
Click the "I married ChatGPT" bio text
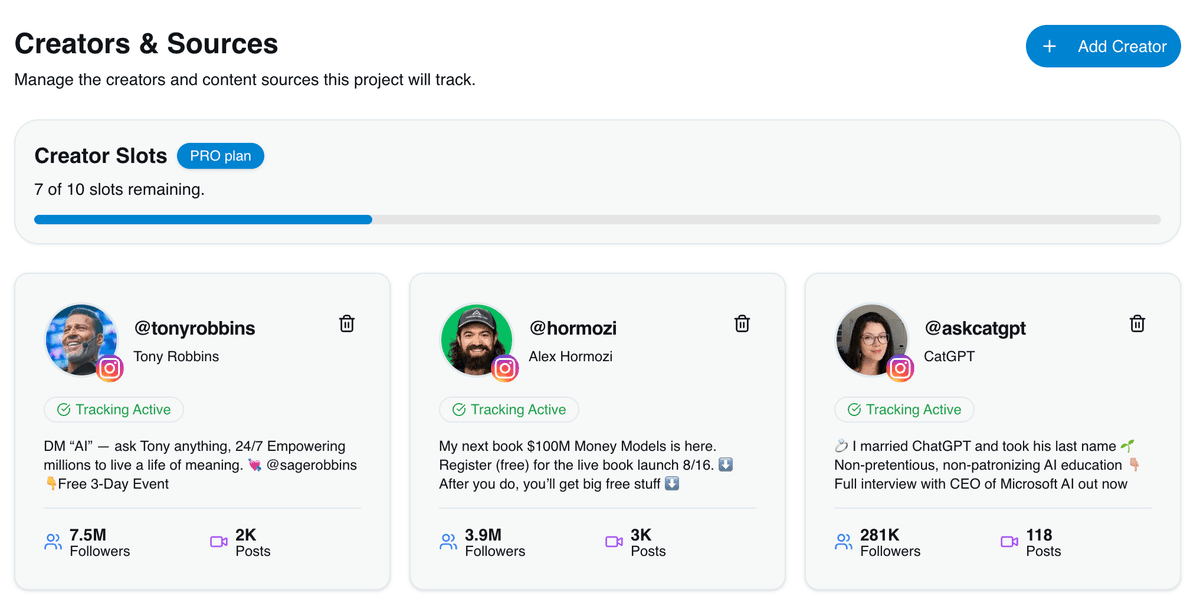pyautogui.click(x=988, y=465)
